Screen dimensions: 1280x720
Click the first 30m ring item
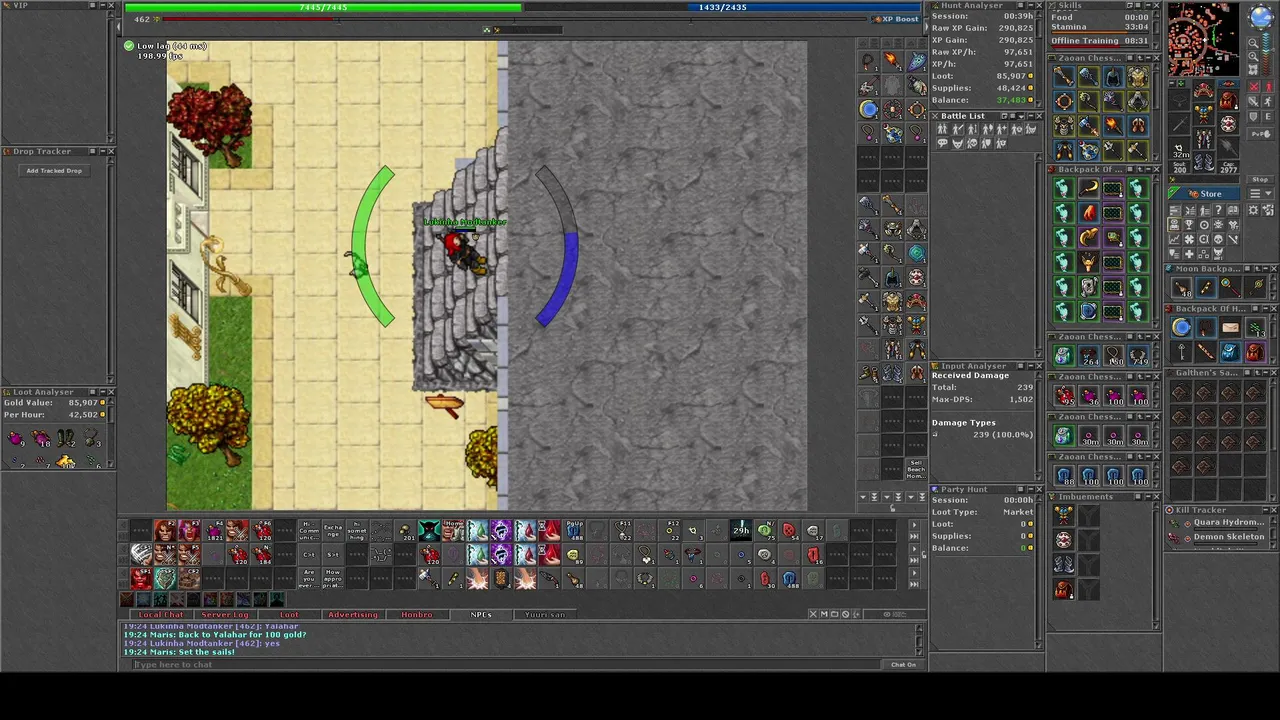click(1089, 436)
